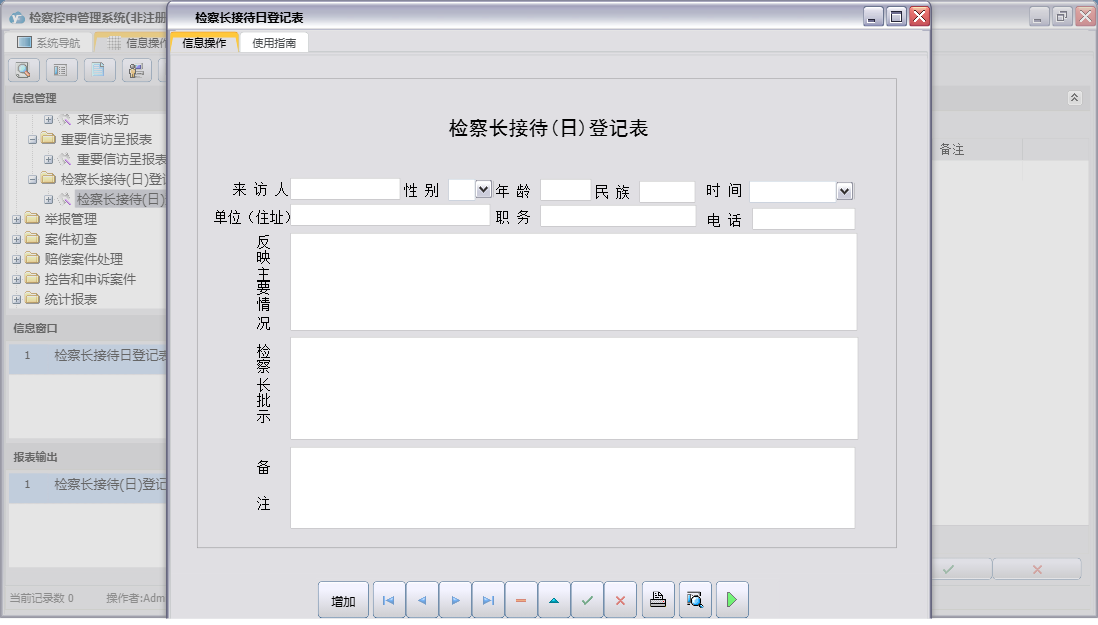Click the 系统导航 navigation button

[47, 42]
